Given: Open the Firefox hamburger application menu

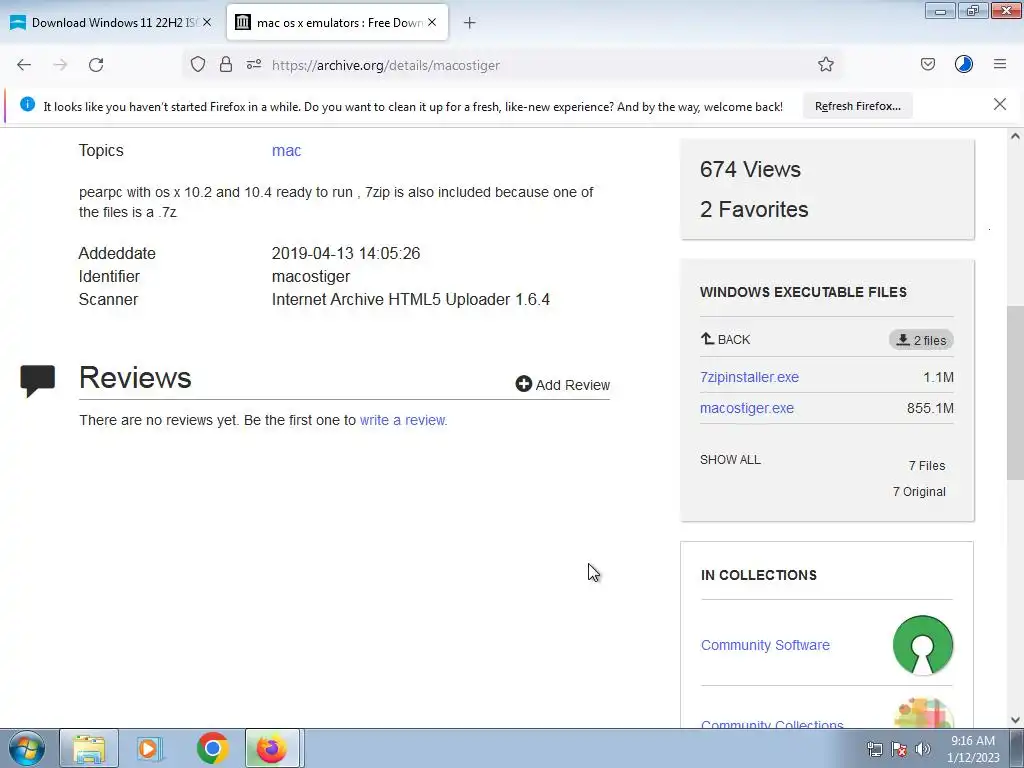Looking at the screenshot, I should [1000, 64].
